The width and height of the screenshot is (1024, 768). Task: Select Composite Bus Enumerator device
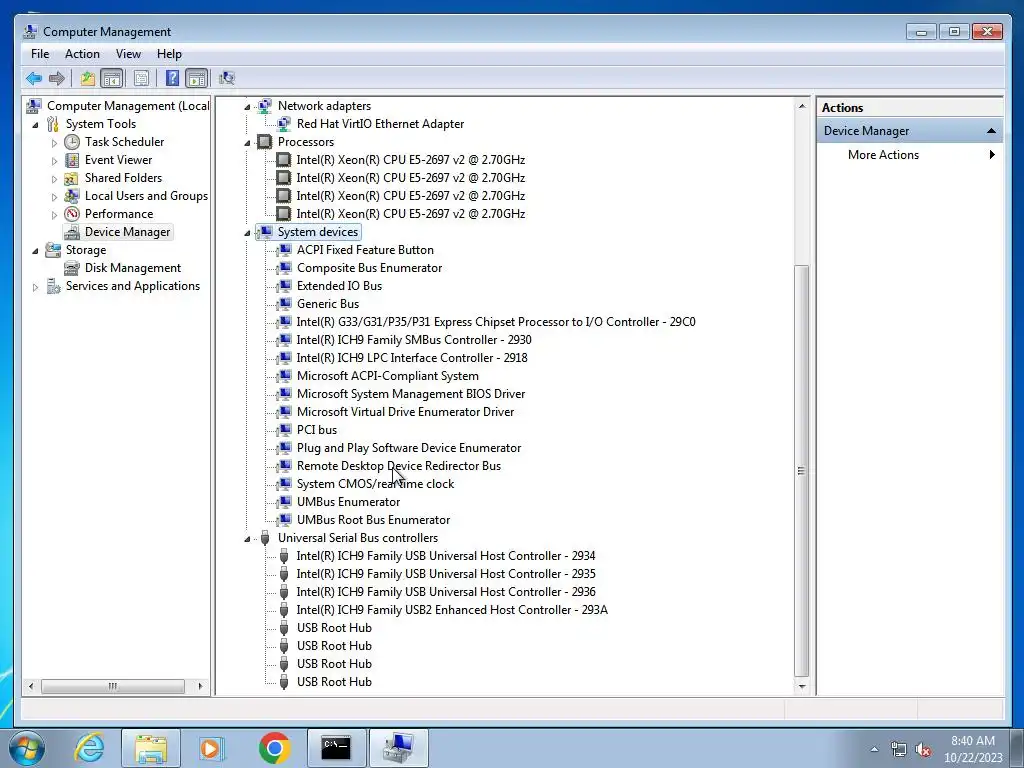[369, 268]
